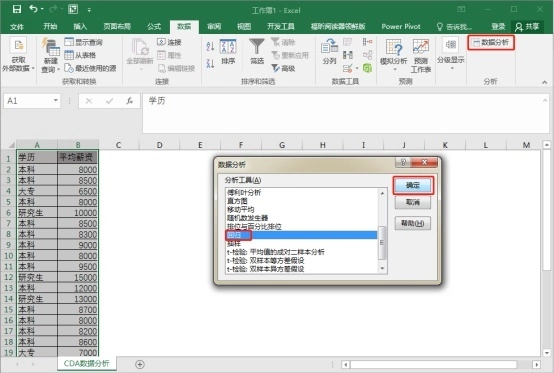The height and width of the screenshot is (373, 554).
Task: Click the green manage data model icon
Action: tap(367, 68)
